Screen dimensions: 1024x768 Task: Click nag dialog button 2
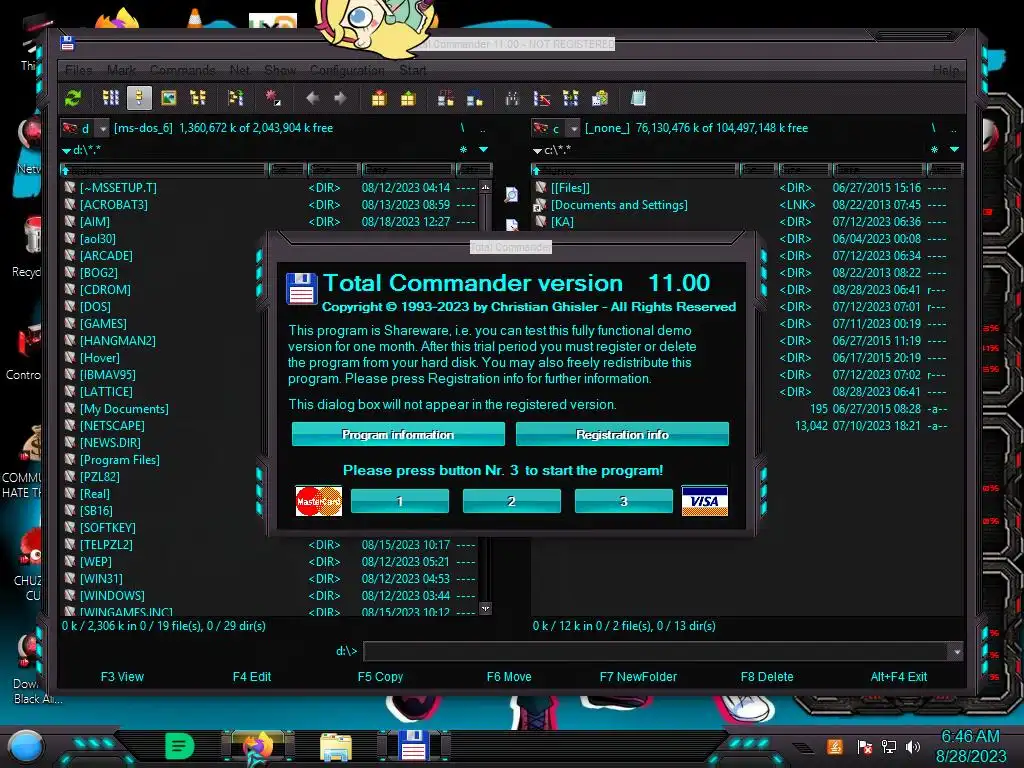point(511,501)
